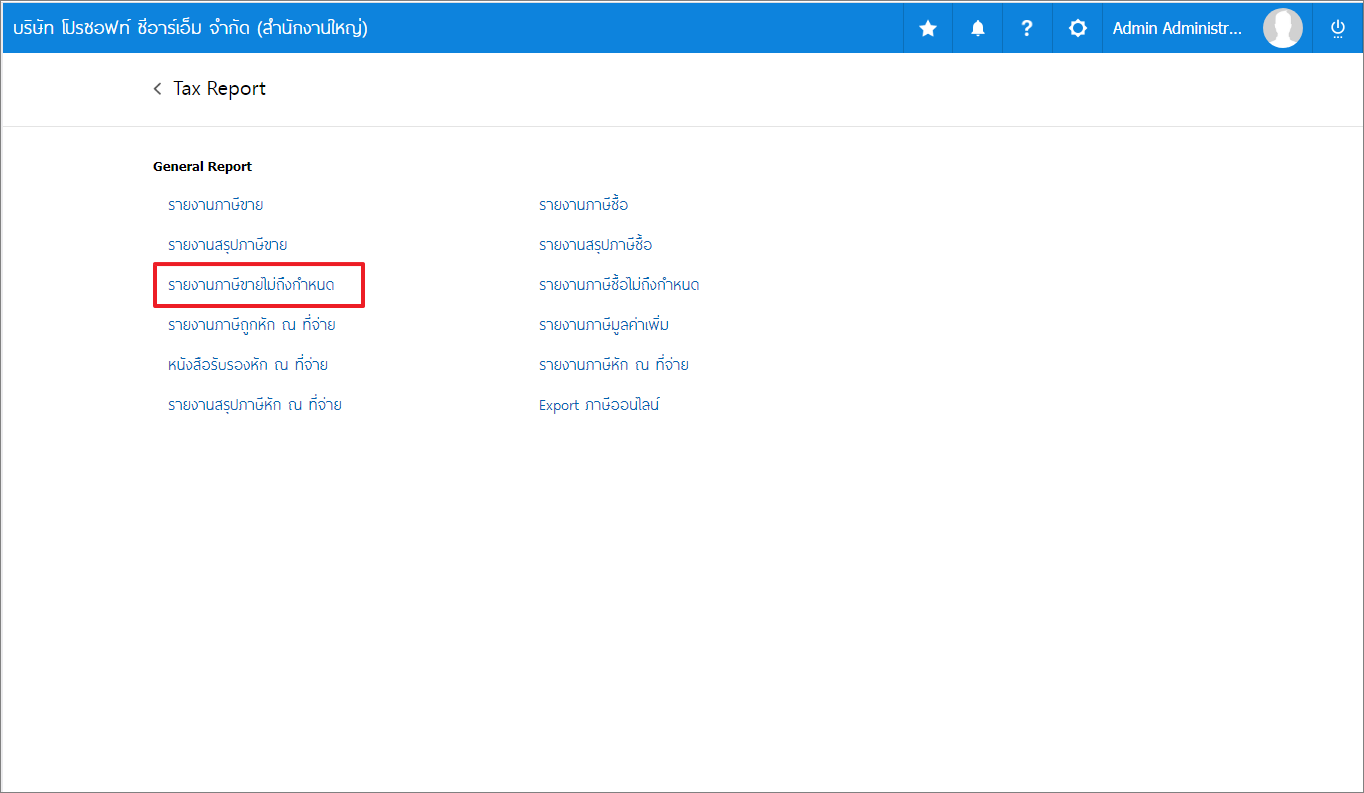Open รายงานสรุปภาษีหัก ณ ที่จ่าย report
Image resolution: width=1364 pixels, height=793 pixels.
click(255, 405)
